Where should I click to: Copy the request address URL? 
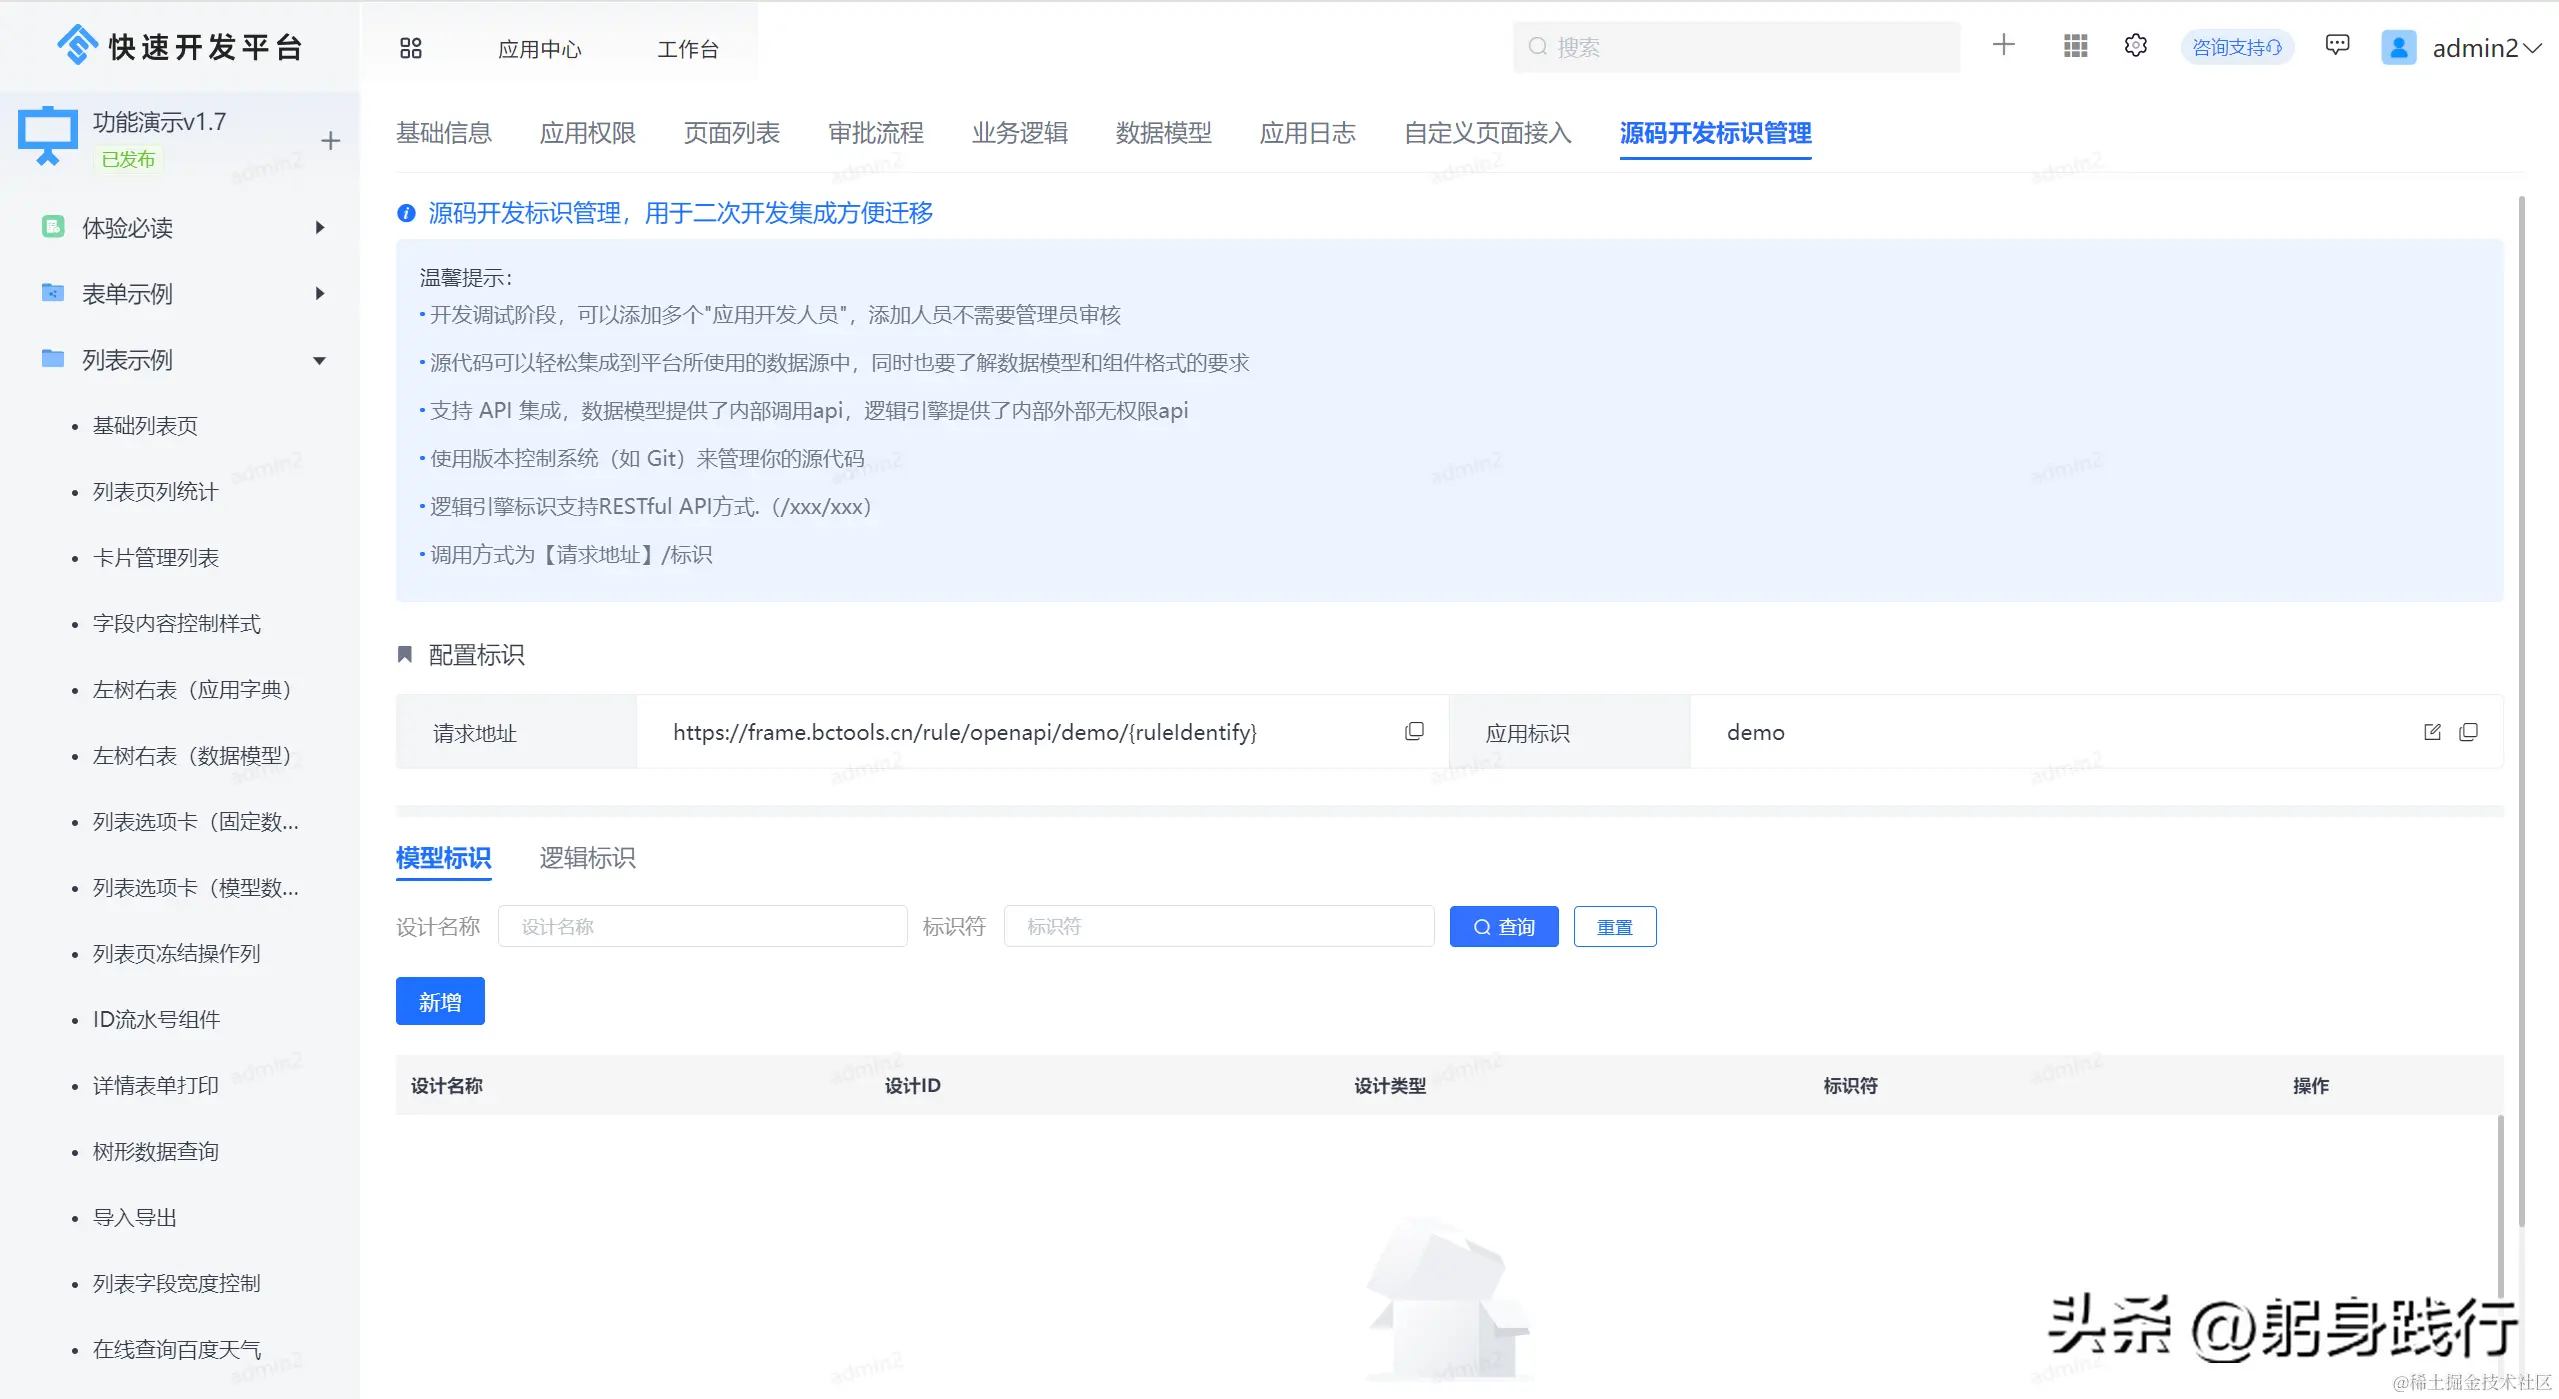point(1414,731)
